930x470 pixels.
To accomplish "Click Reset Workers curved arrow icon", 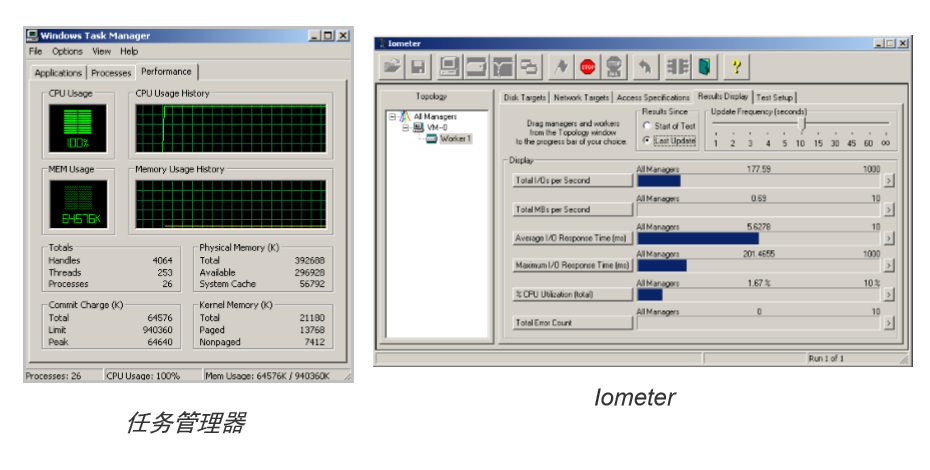I will point(645,66).
